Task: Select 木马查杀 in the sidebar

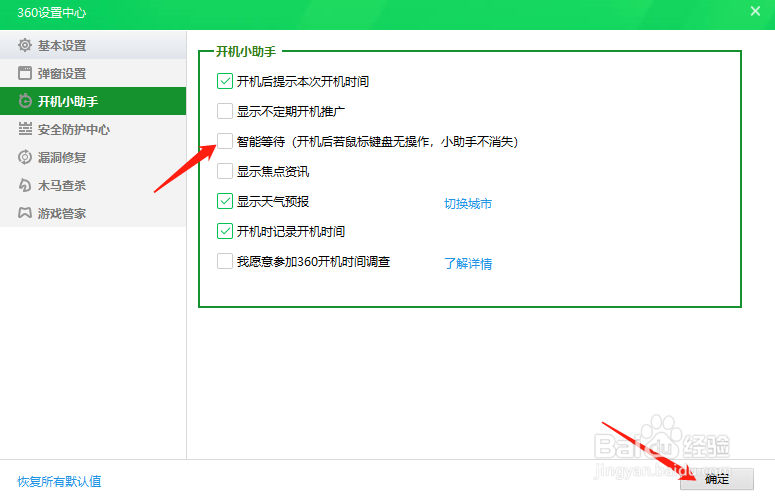Action: click(x=93, y=185)
